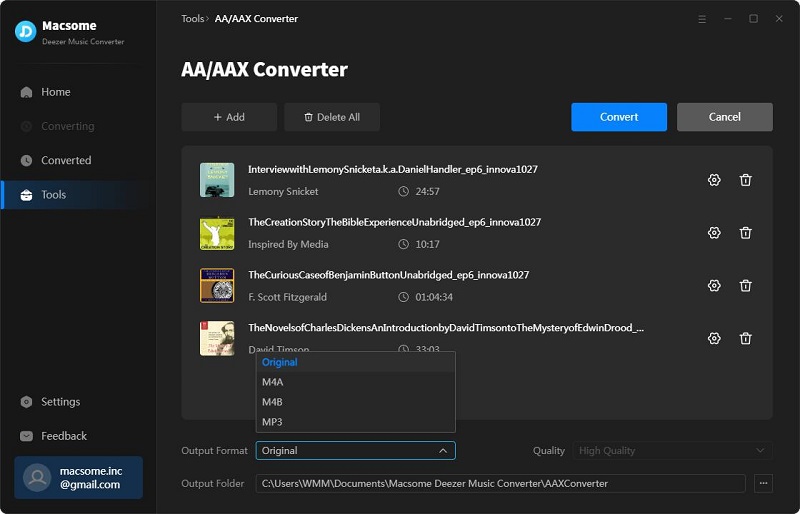Select Original in format dropdown list

[x=356, y=362]
